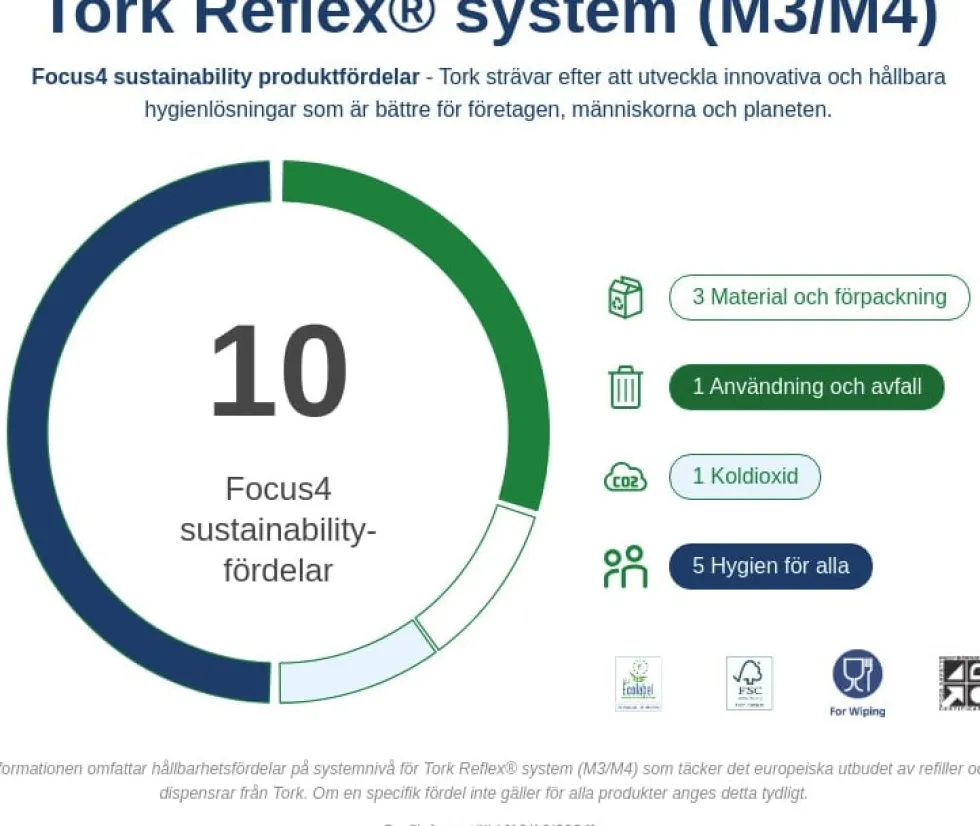This screenshot has height=826, width=980.
Task: Select '1 Användning och avfall' pill
Action: [x=807, y=387]
